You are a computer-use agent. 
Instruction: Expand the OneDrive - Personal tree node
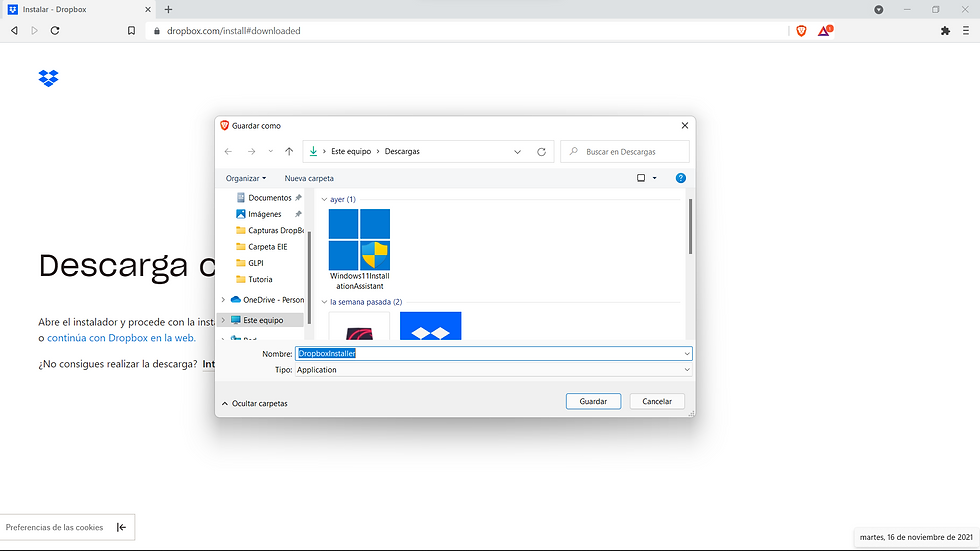223,300
